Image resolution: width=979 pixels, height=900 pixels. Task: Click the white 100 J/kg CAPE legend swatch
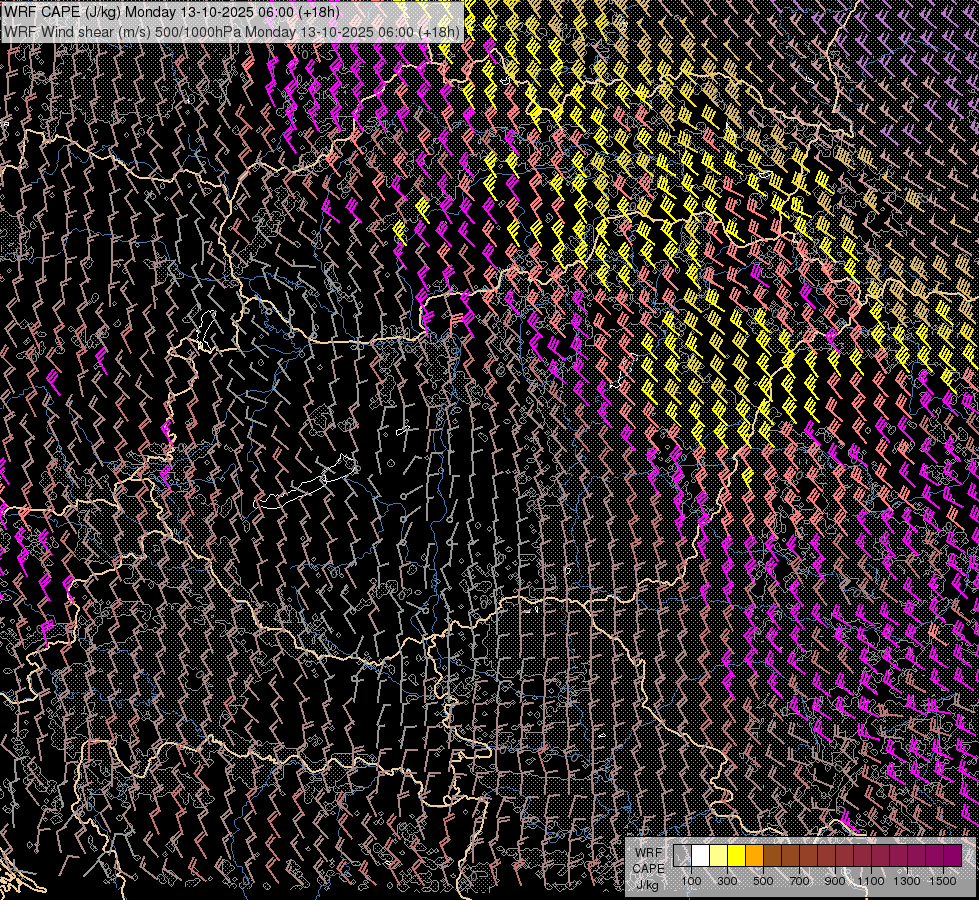coord(700,856)
